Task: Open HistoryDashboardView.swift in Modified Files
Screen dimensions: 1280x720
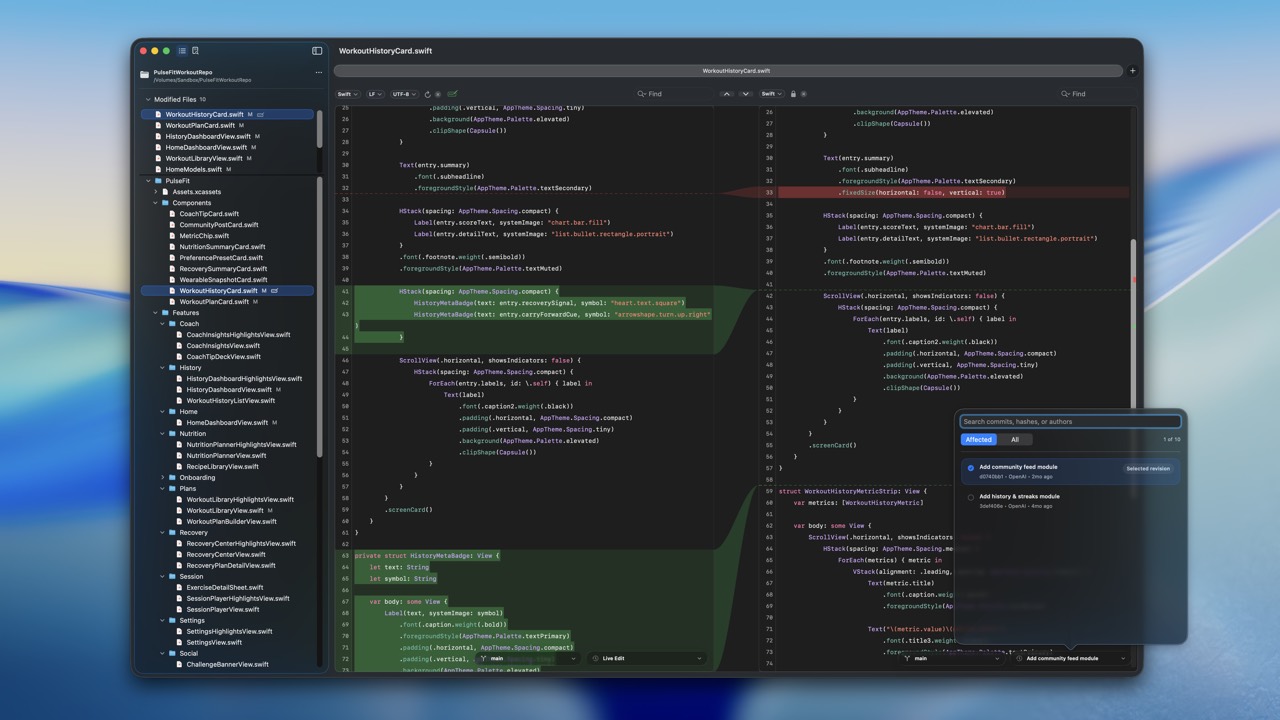Action: coord(208,137)
